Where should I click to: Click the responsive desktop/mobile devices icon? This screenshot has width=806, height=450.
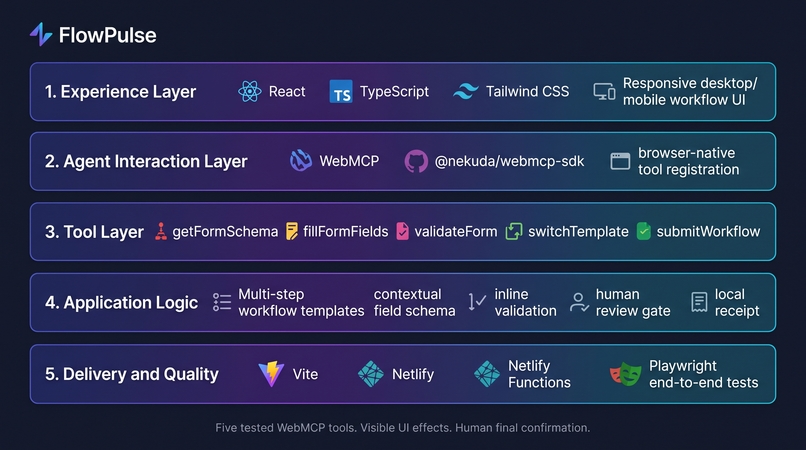click(x=604, y=92)
